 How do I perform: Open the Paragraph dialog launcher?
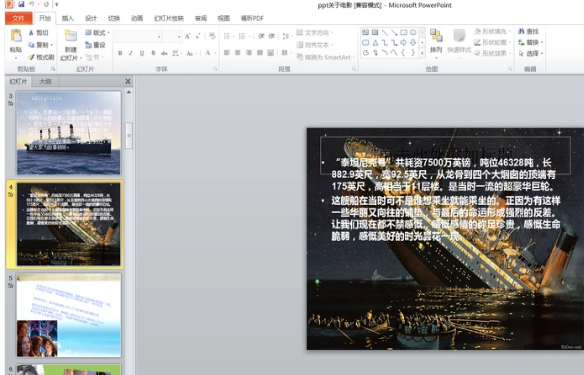click(x=354, y=69)
